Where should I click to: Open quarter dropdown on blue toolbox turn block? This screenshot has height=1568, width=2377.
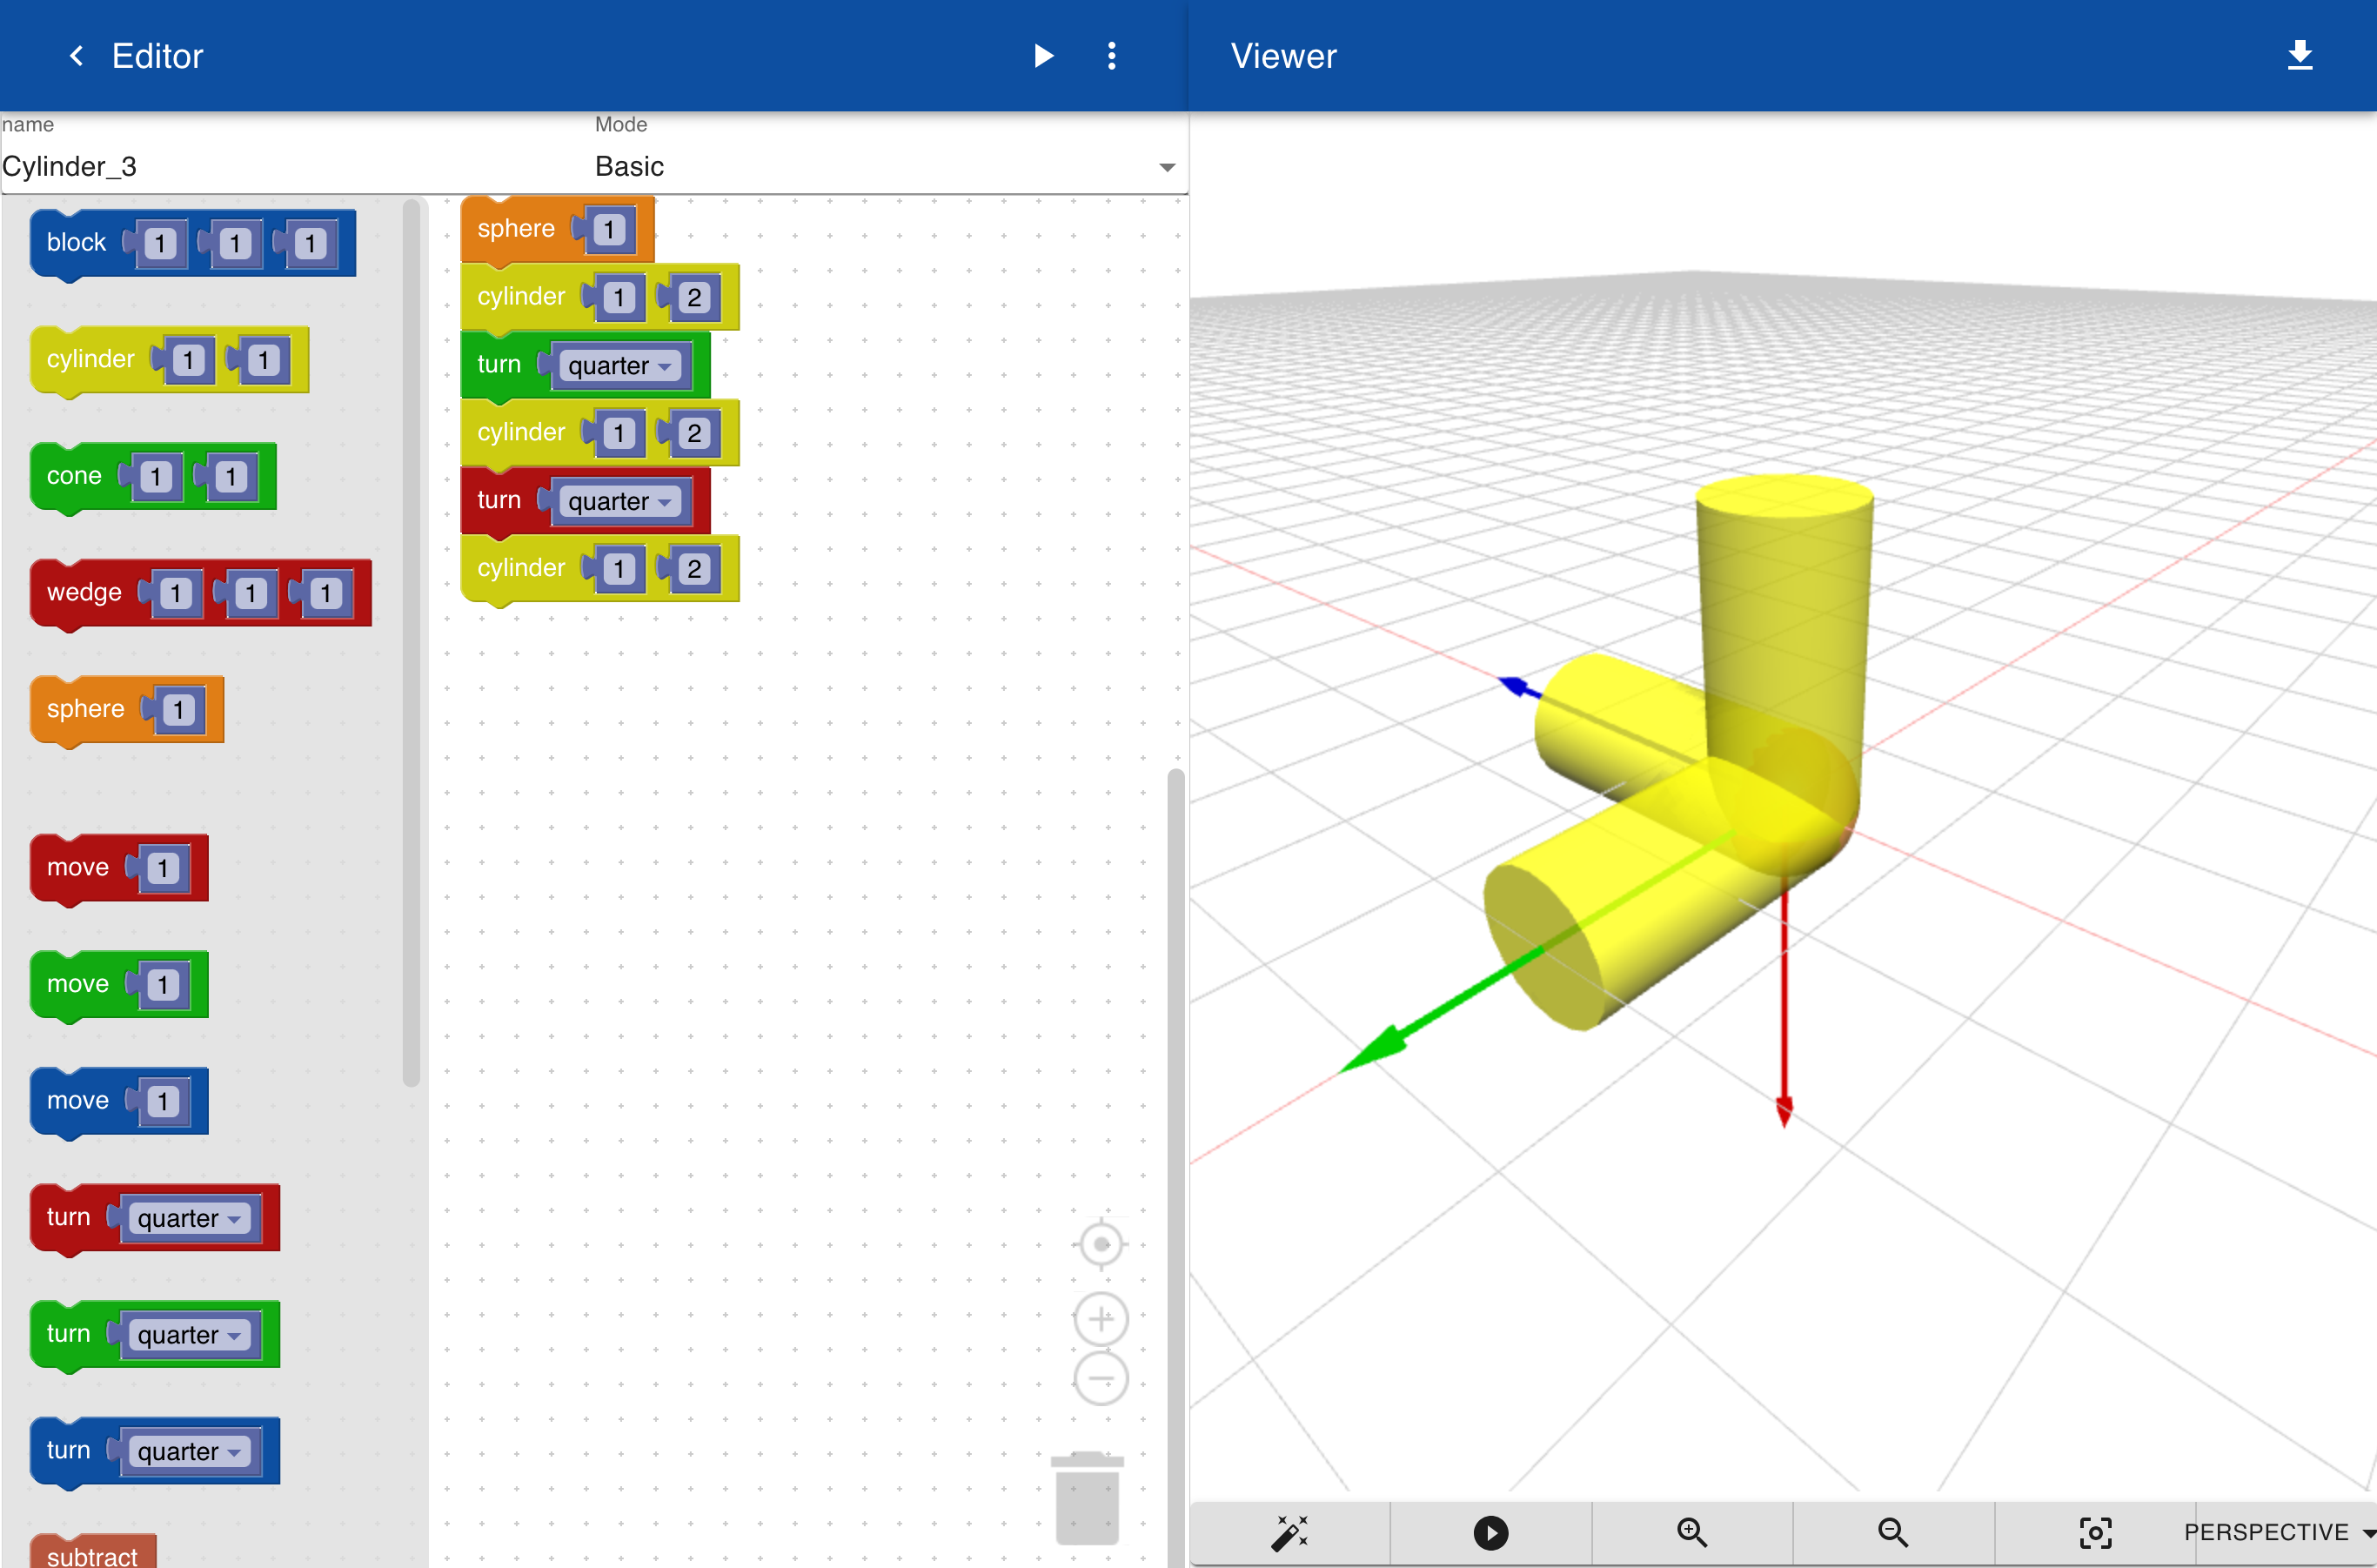190,1452
